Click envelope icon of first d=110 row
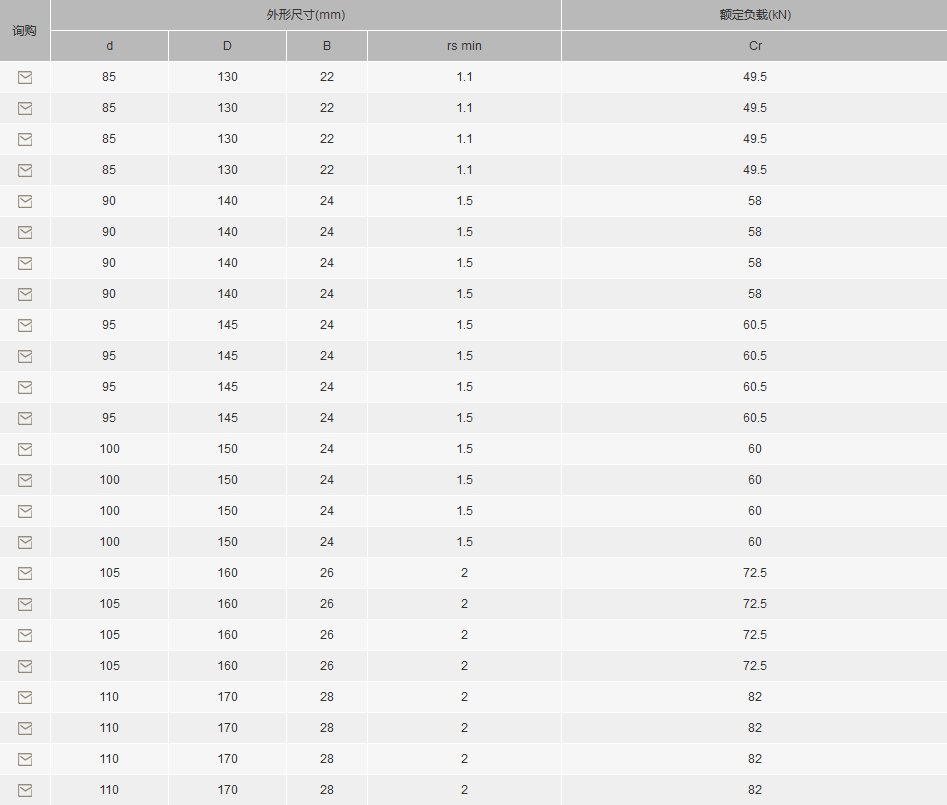 point(25,698)
